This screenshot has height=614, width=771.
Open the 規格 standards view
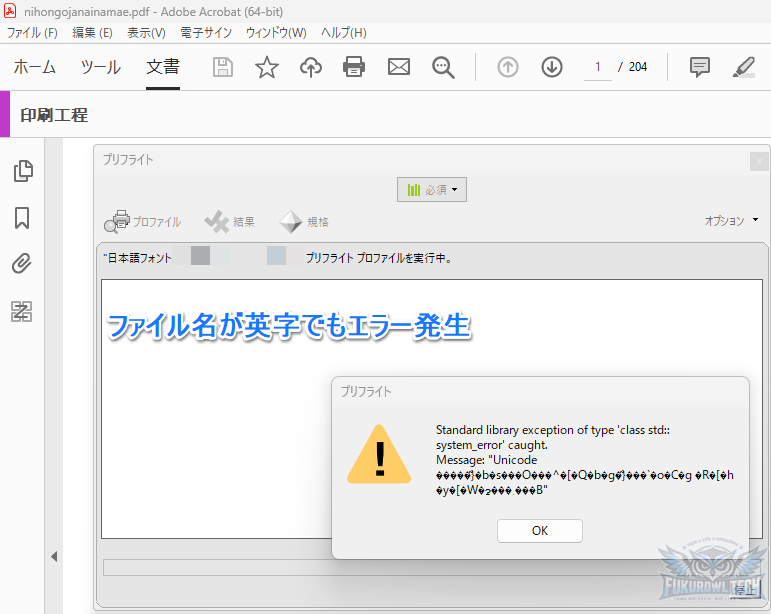coord(303,222)
